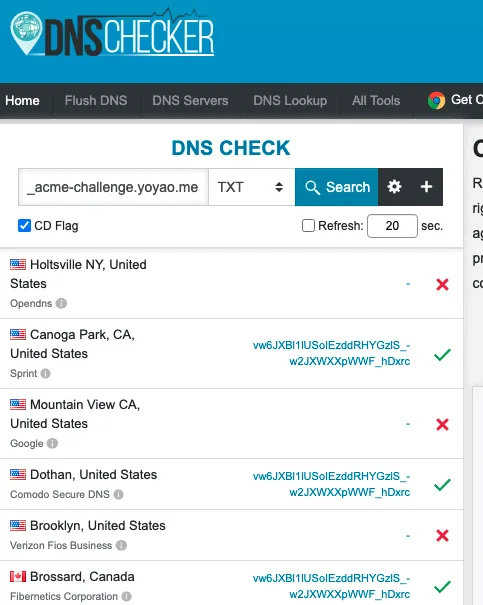Open the TXT record type dropdown
Screen dimensions: 483x605
pyautogui.click(x=252, y=187)
